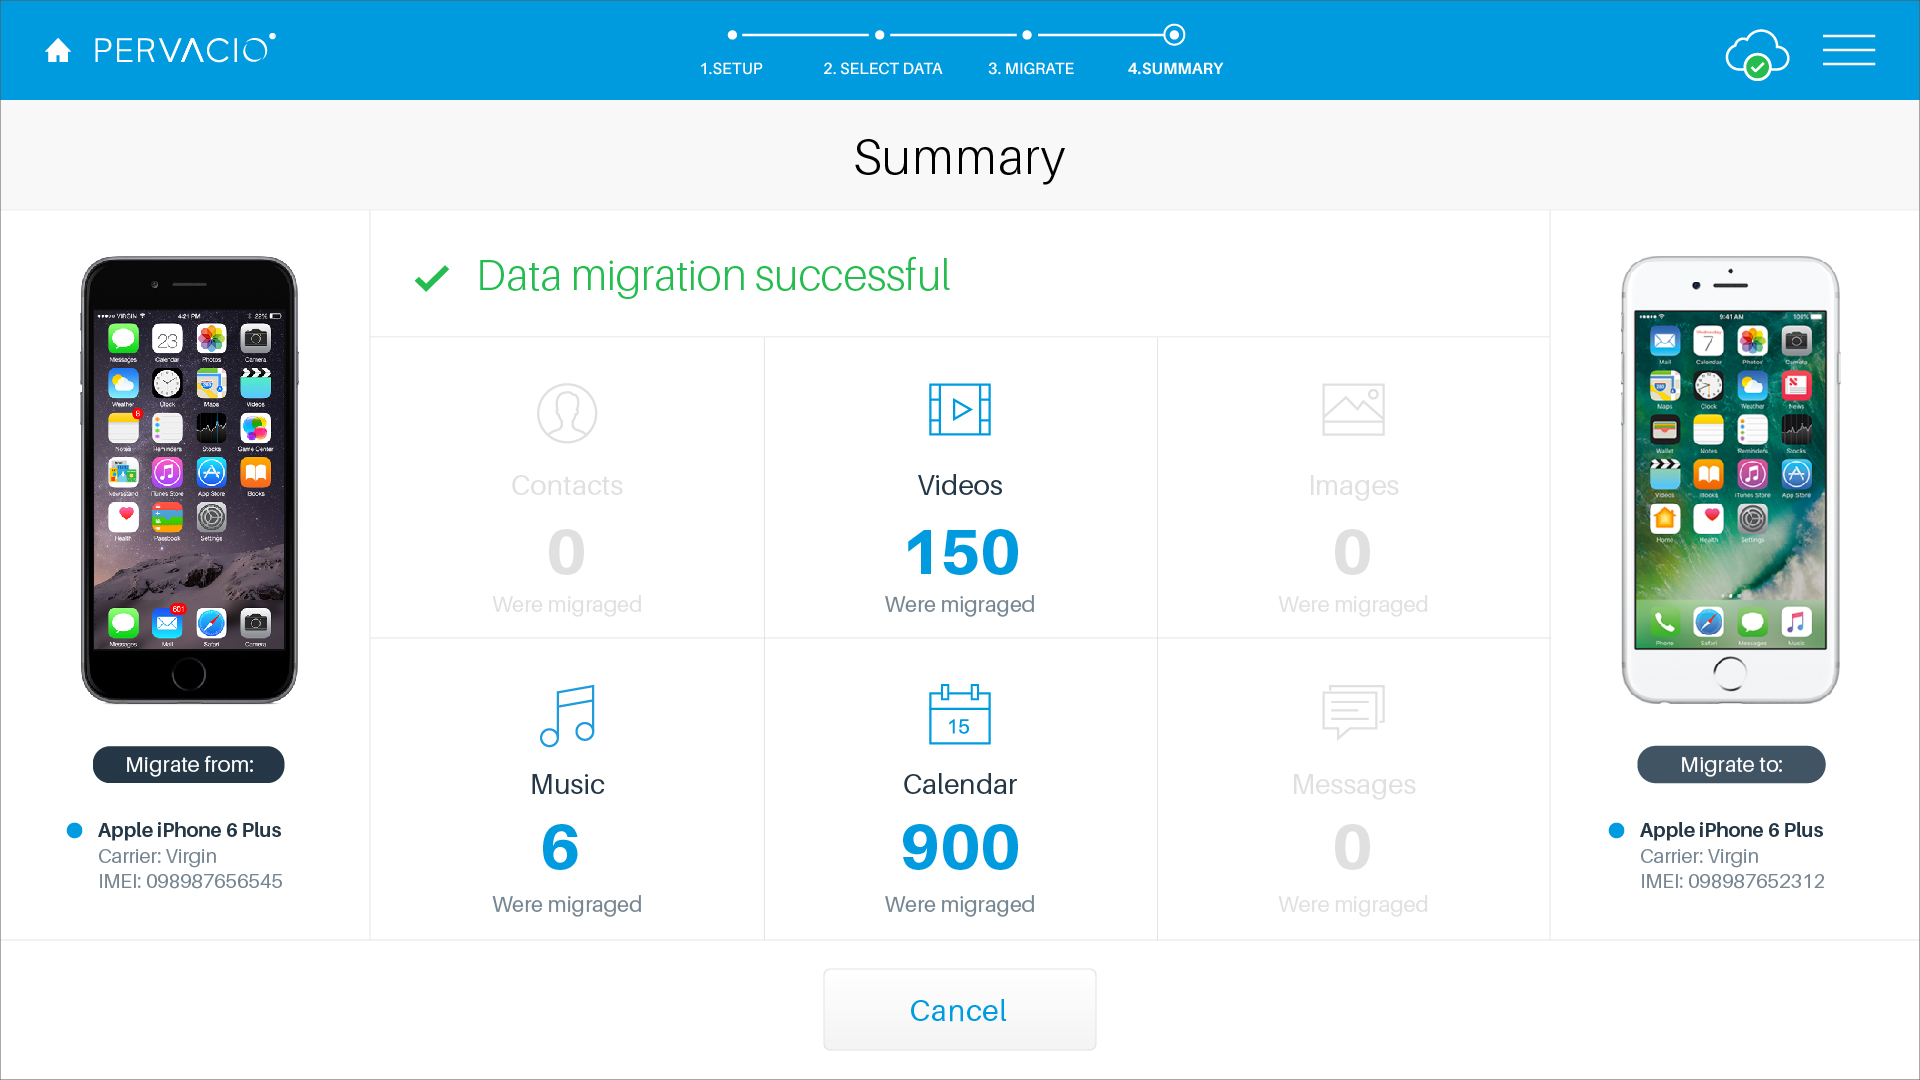1920x1080 pixels.
Task: Select the Music note icon
Action: tap(567, 716)
